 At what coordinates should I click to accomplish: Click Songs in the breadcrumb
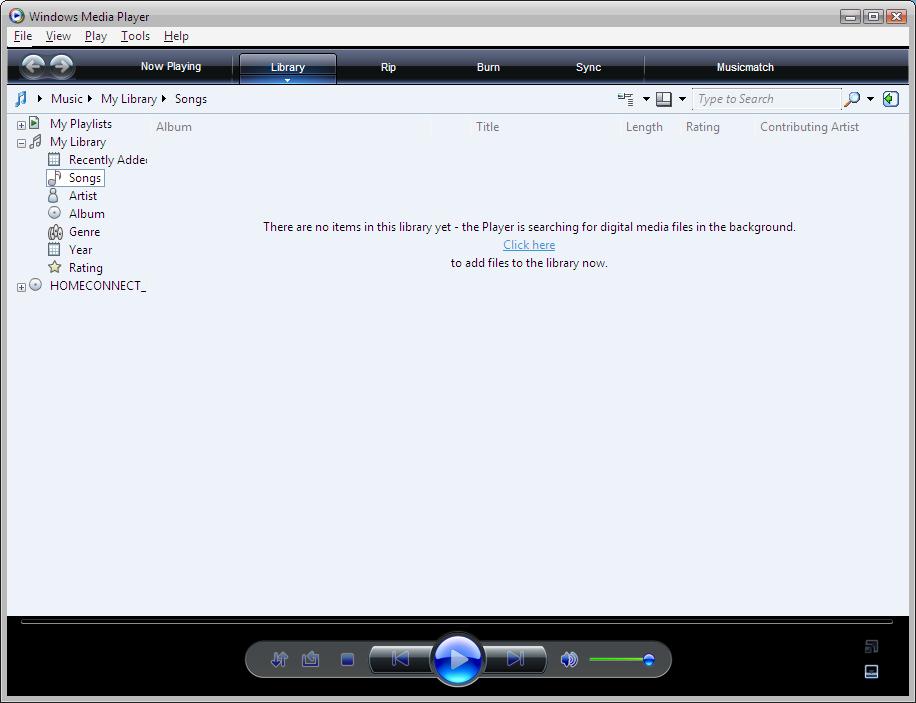coord(191,99)
